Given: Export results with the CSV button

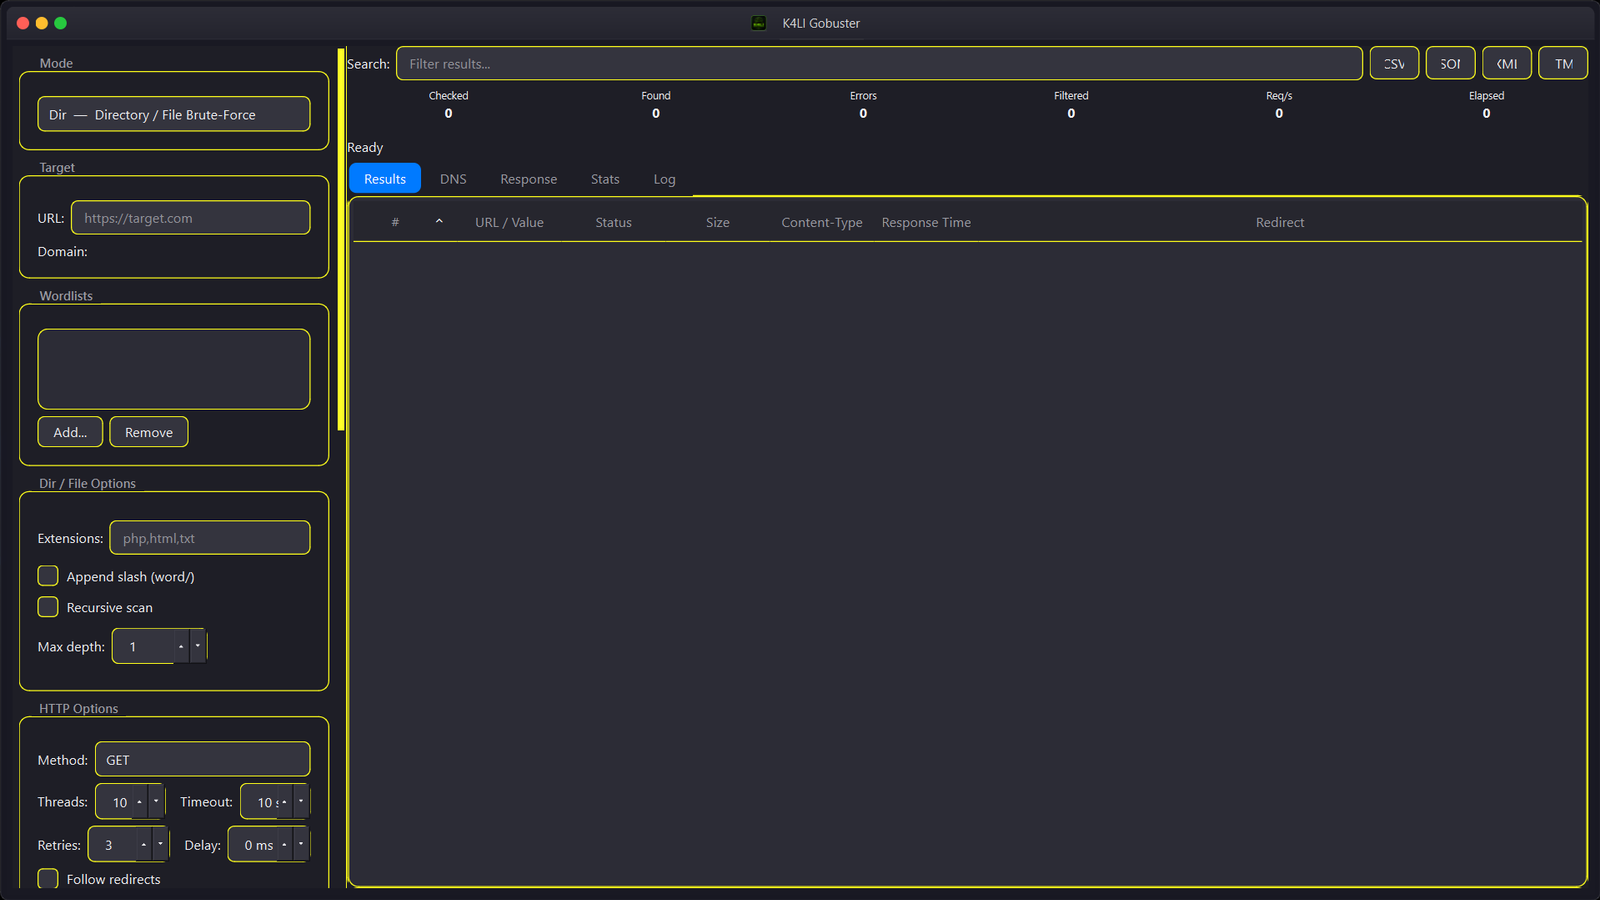Looking at the screenshot, I should pyautogui.click(x=1394, y=63).
